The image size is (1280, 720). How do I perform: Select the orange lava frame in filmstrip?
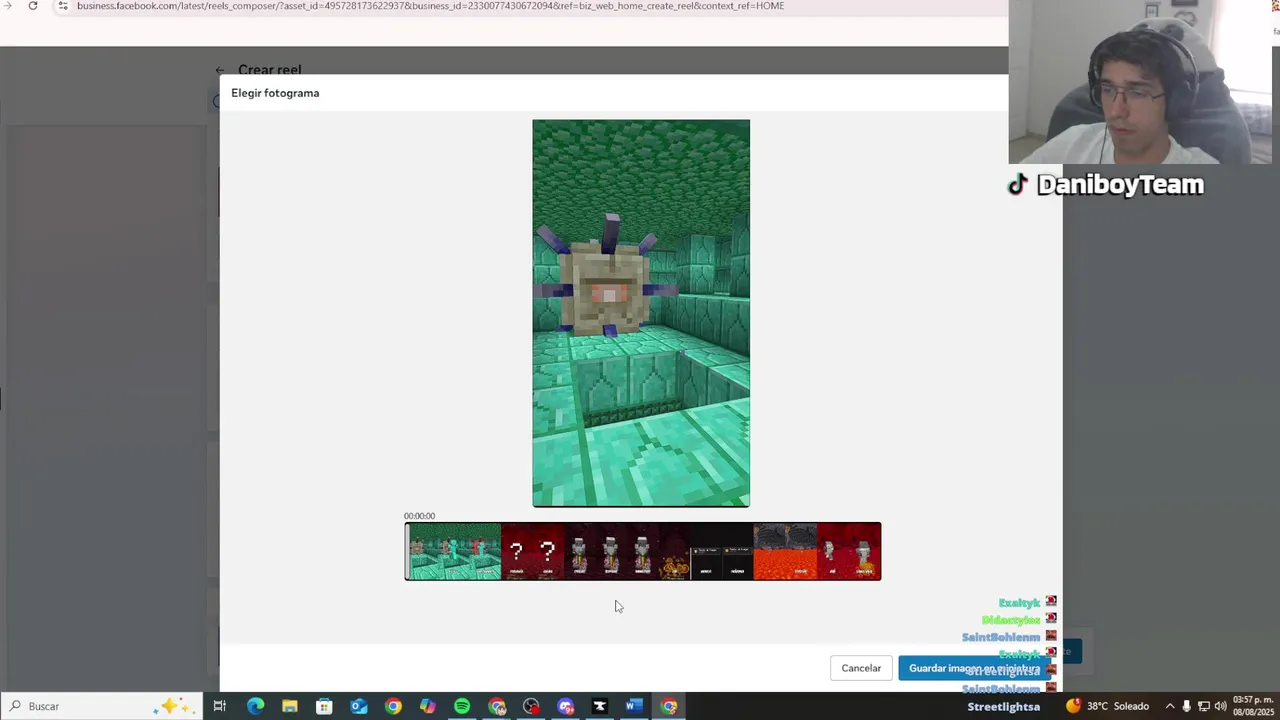point(785,551)
